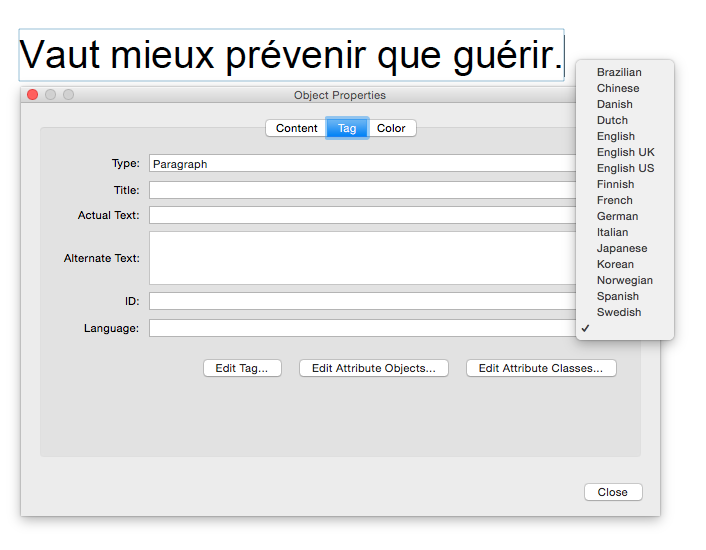
Task: Select German language entry
Action: (617, 216)
